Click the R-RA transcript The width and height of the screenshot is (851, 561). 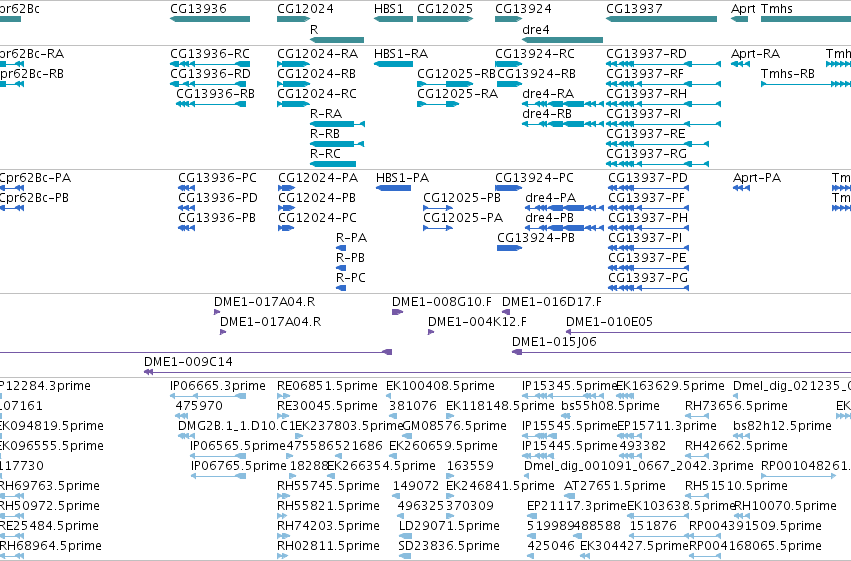pos(326,114)
